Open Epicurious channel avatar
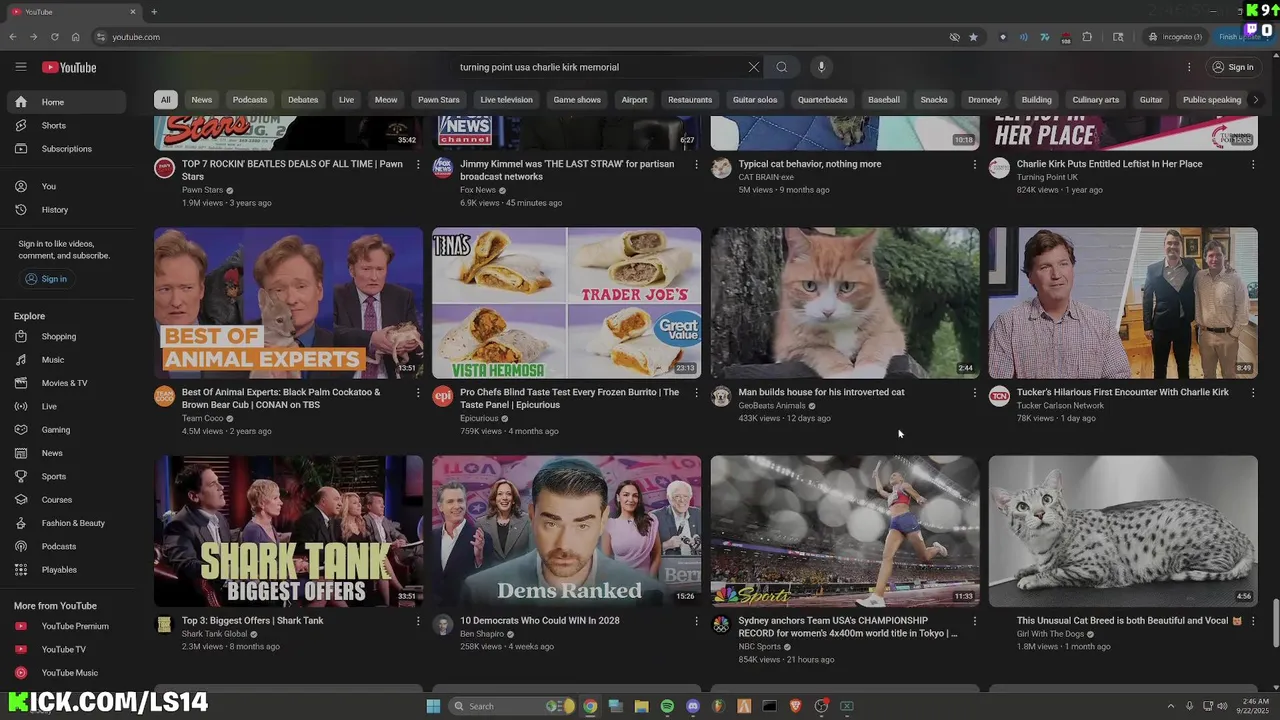The height and width of the screenshot is (720, 1280). click(x=443, y=397)
